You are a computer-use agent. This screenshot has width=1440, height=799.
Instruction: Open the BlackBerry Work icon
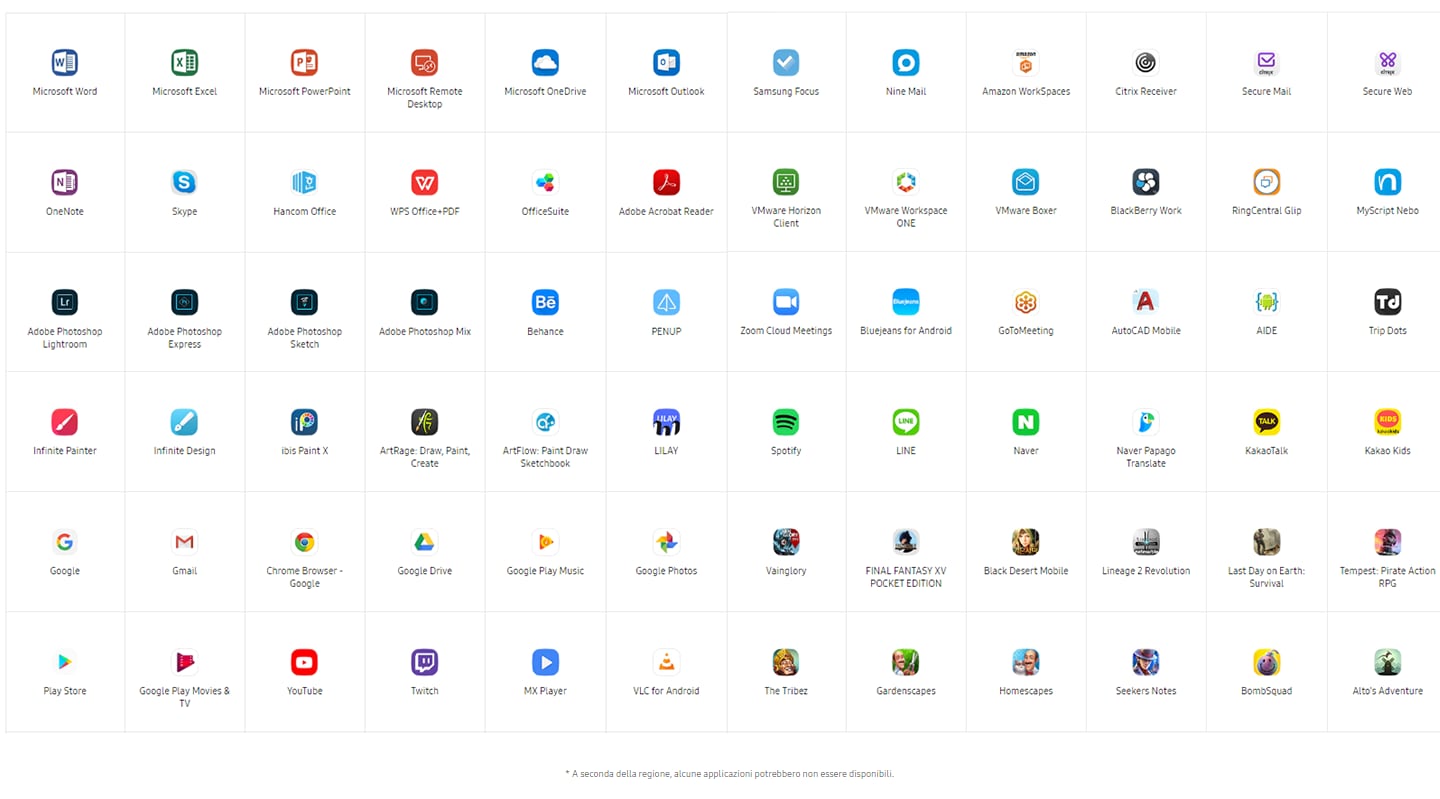pyautogui.click(x=1146, y=182)
